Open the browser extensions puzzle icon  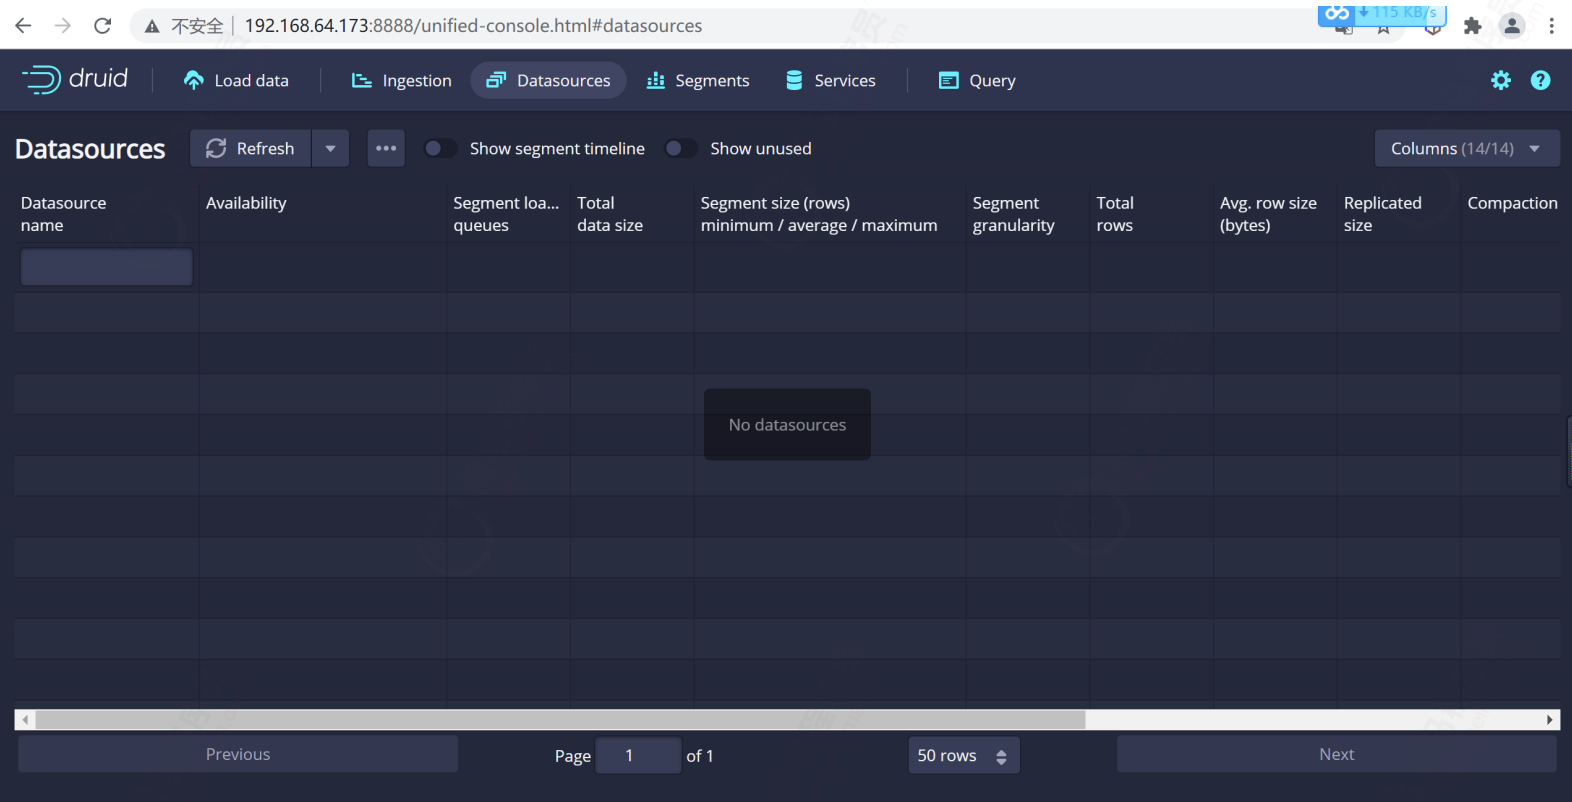coord(1472,26)
